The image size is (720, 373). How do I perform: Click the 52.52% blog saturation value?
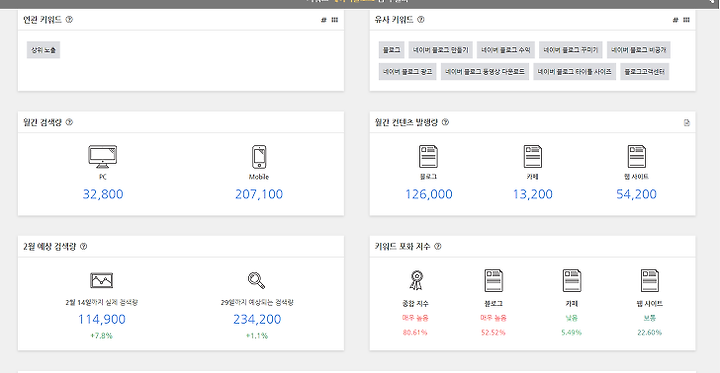(x=494, y=332)
